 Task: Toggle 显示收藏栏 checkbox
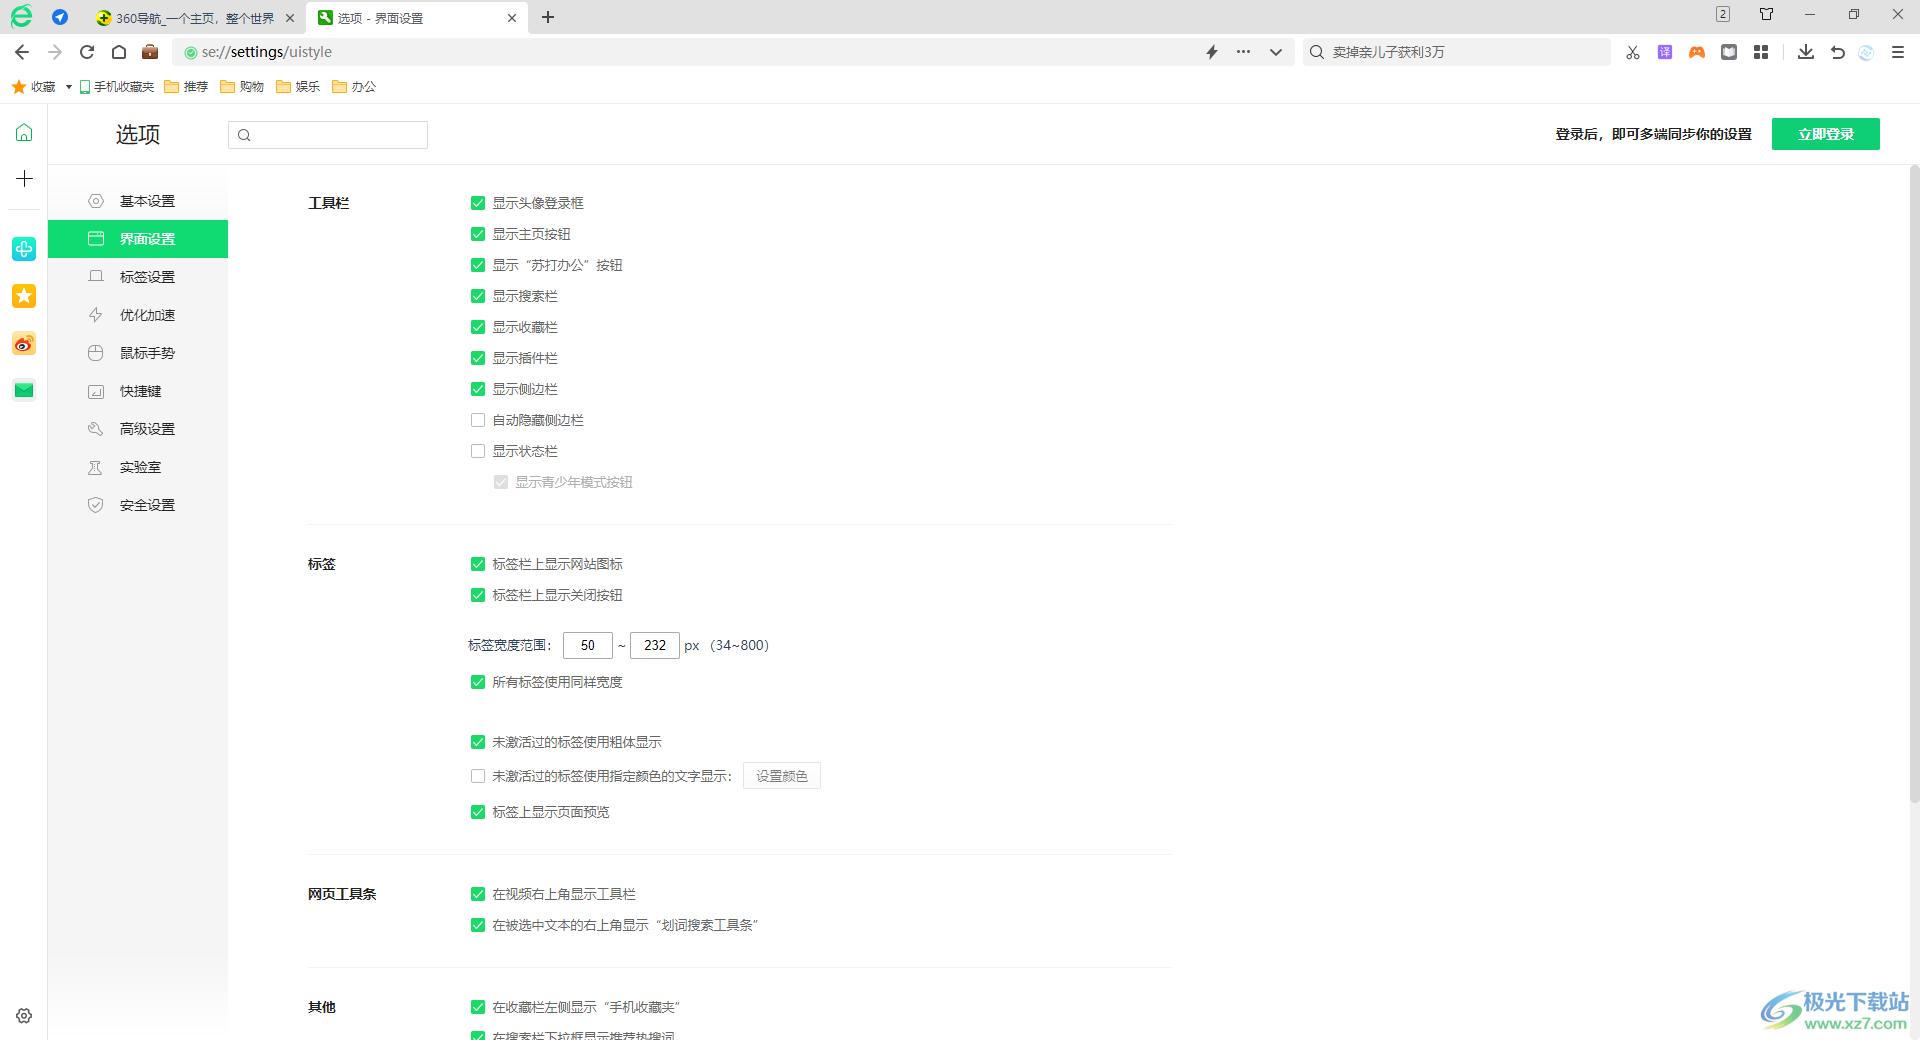point(478,327)
